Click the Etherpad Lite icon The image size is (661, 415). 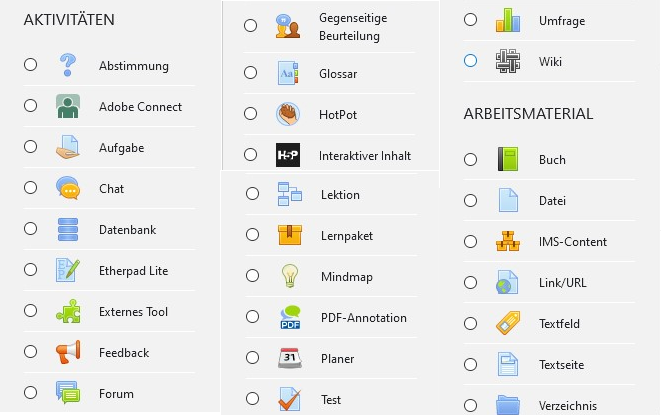coord(67,270)
